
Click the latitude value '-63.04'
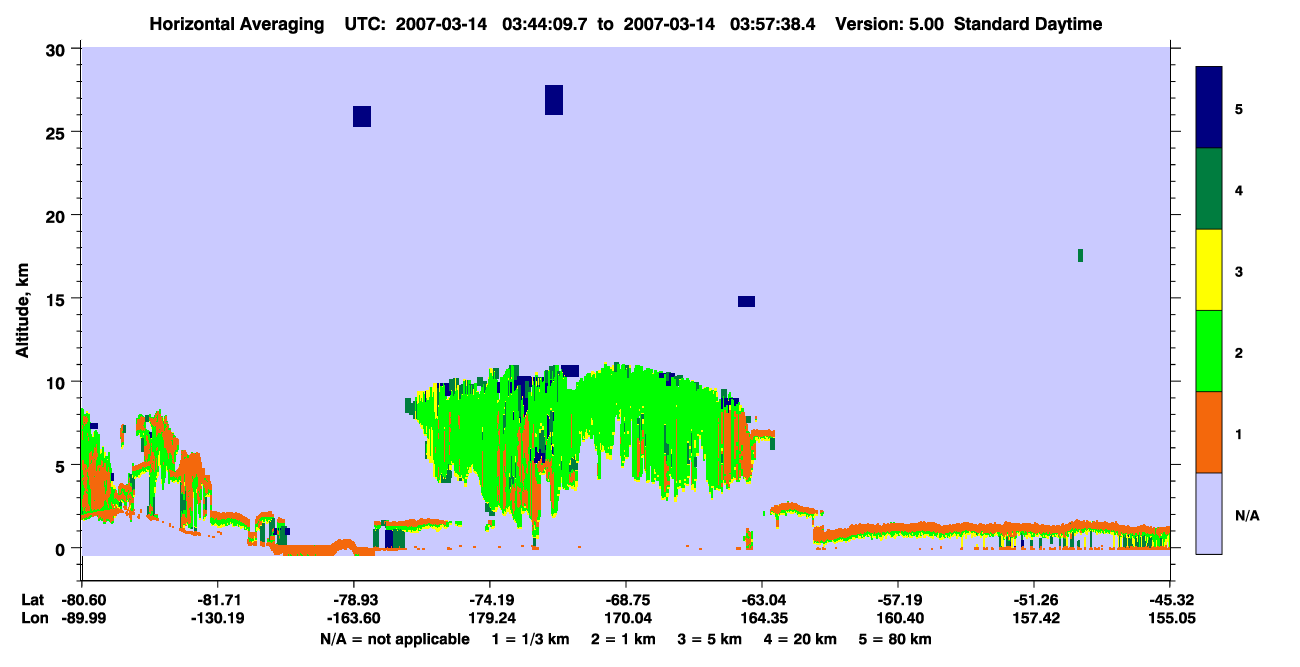(x=762, y=600)
